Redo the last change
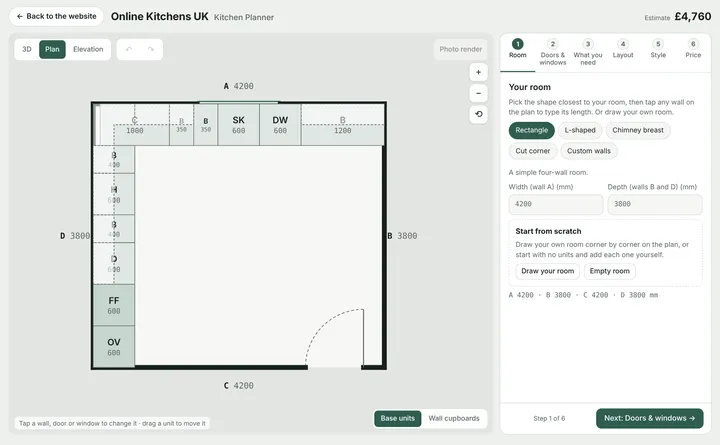This screenshot has width=720, height=445. 151,49
